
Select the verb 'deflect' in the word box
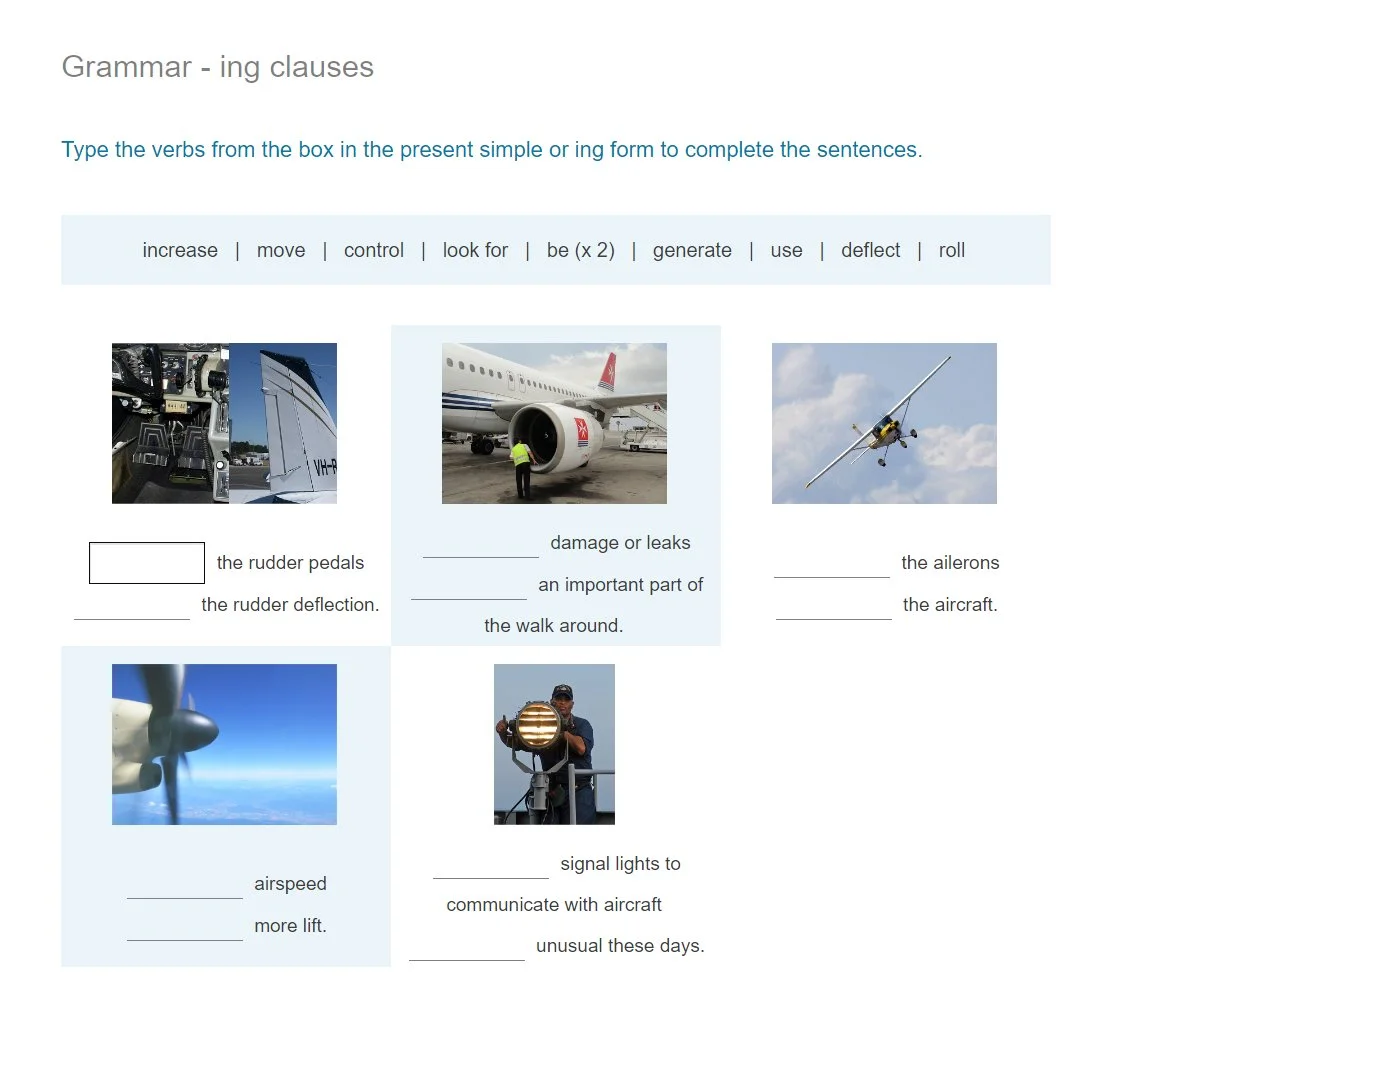[x=870, y=250]
